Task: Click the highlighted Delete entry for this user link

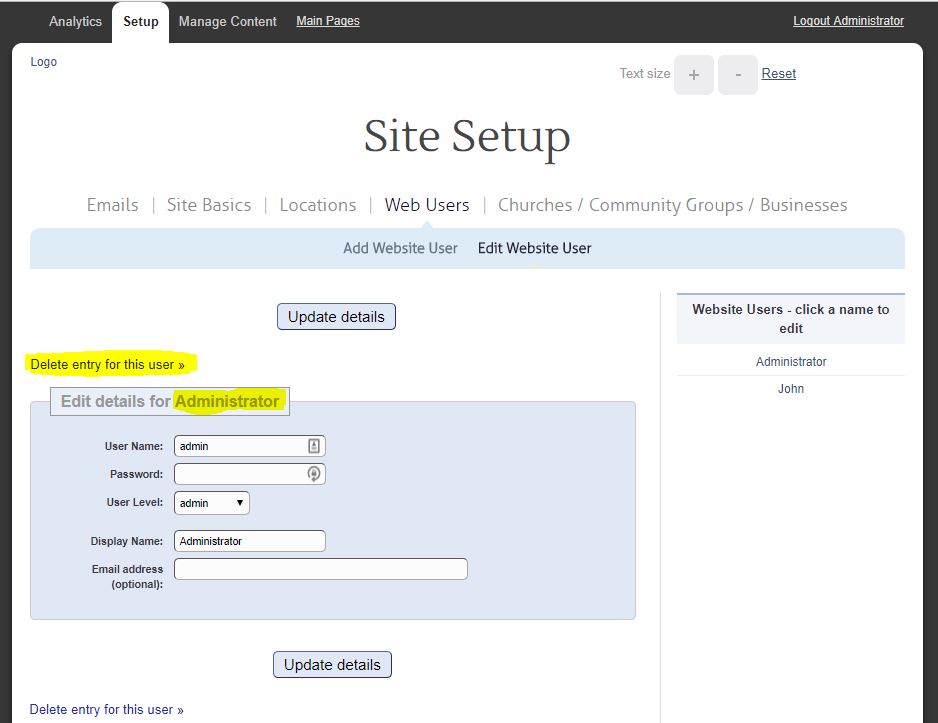Action: coord(108,364)
